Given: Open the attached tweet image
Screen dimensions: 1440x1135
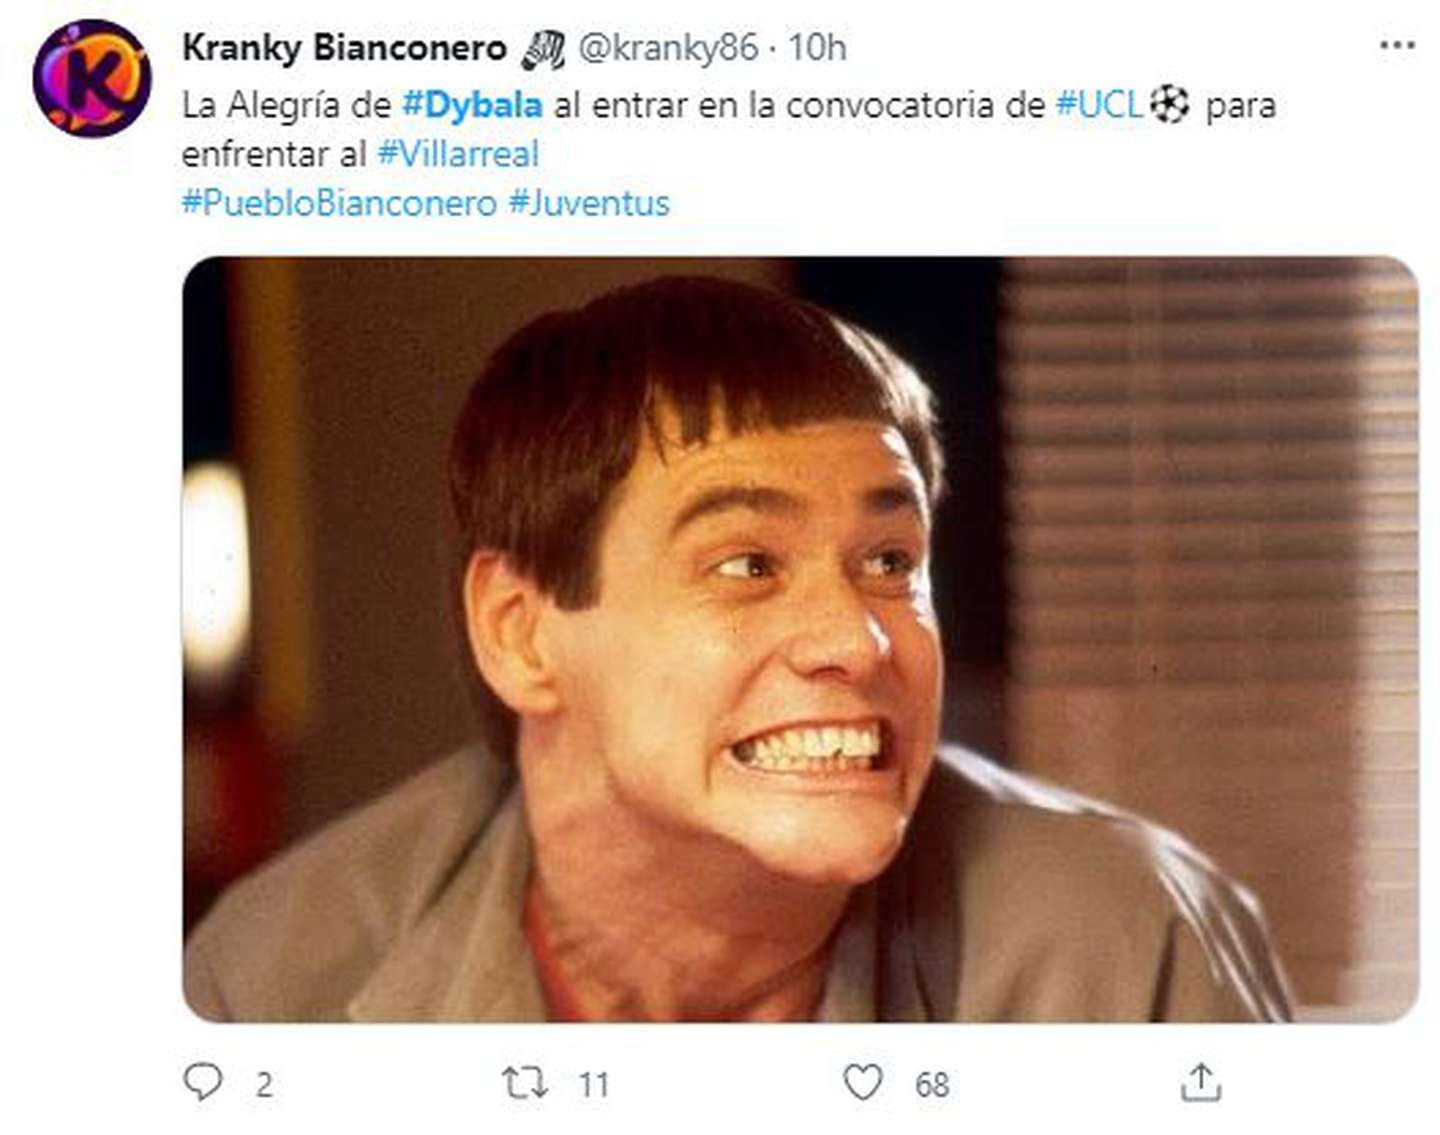Looking at the screenshot, I should tap(800, 639).
